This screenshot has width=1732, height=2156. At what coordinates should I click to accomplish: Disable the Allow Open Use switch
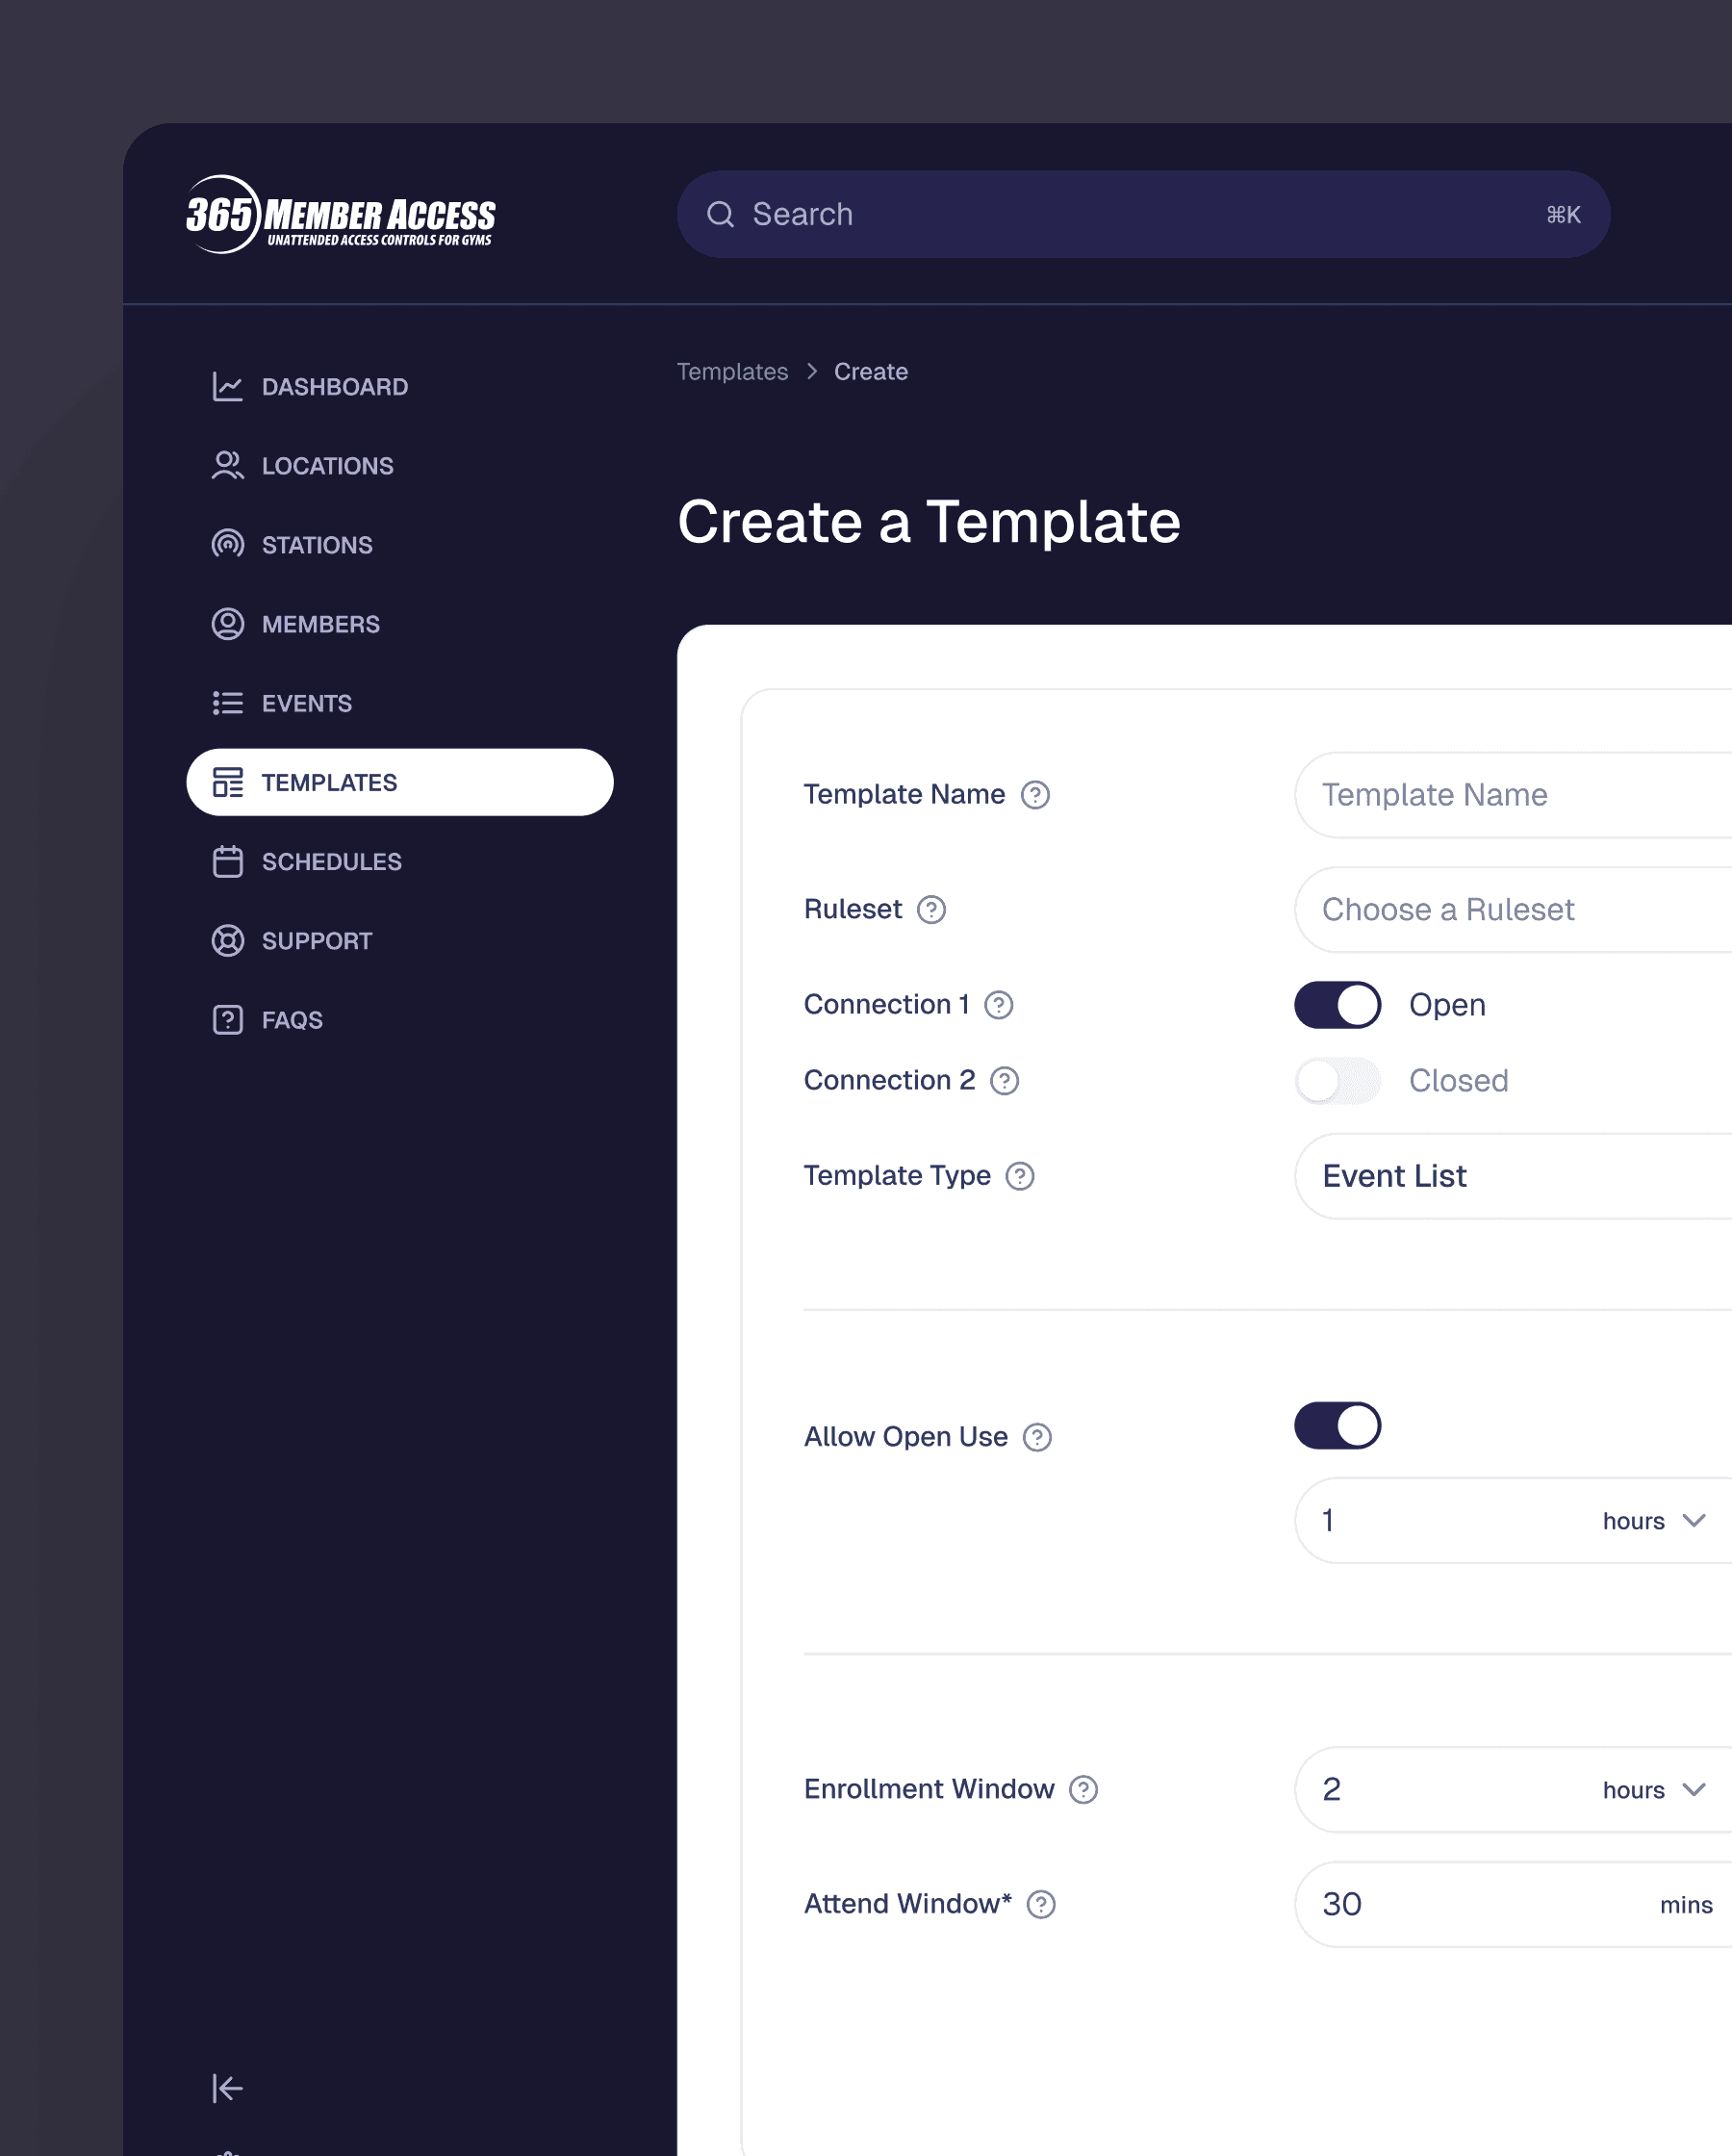click(1337, 1425)
